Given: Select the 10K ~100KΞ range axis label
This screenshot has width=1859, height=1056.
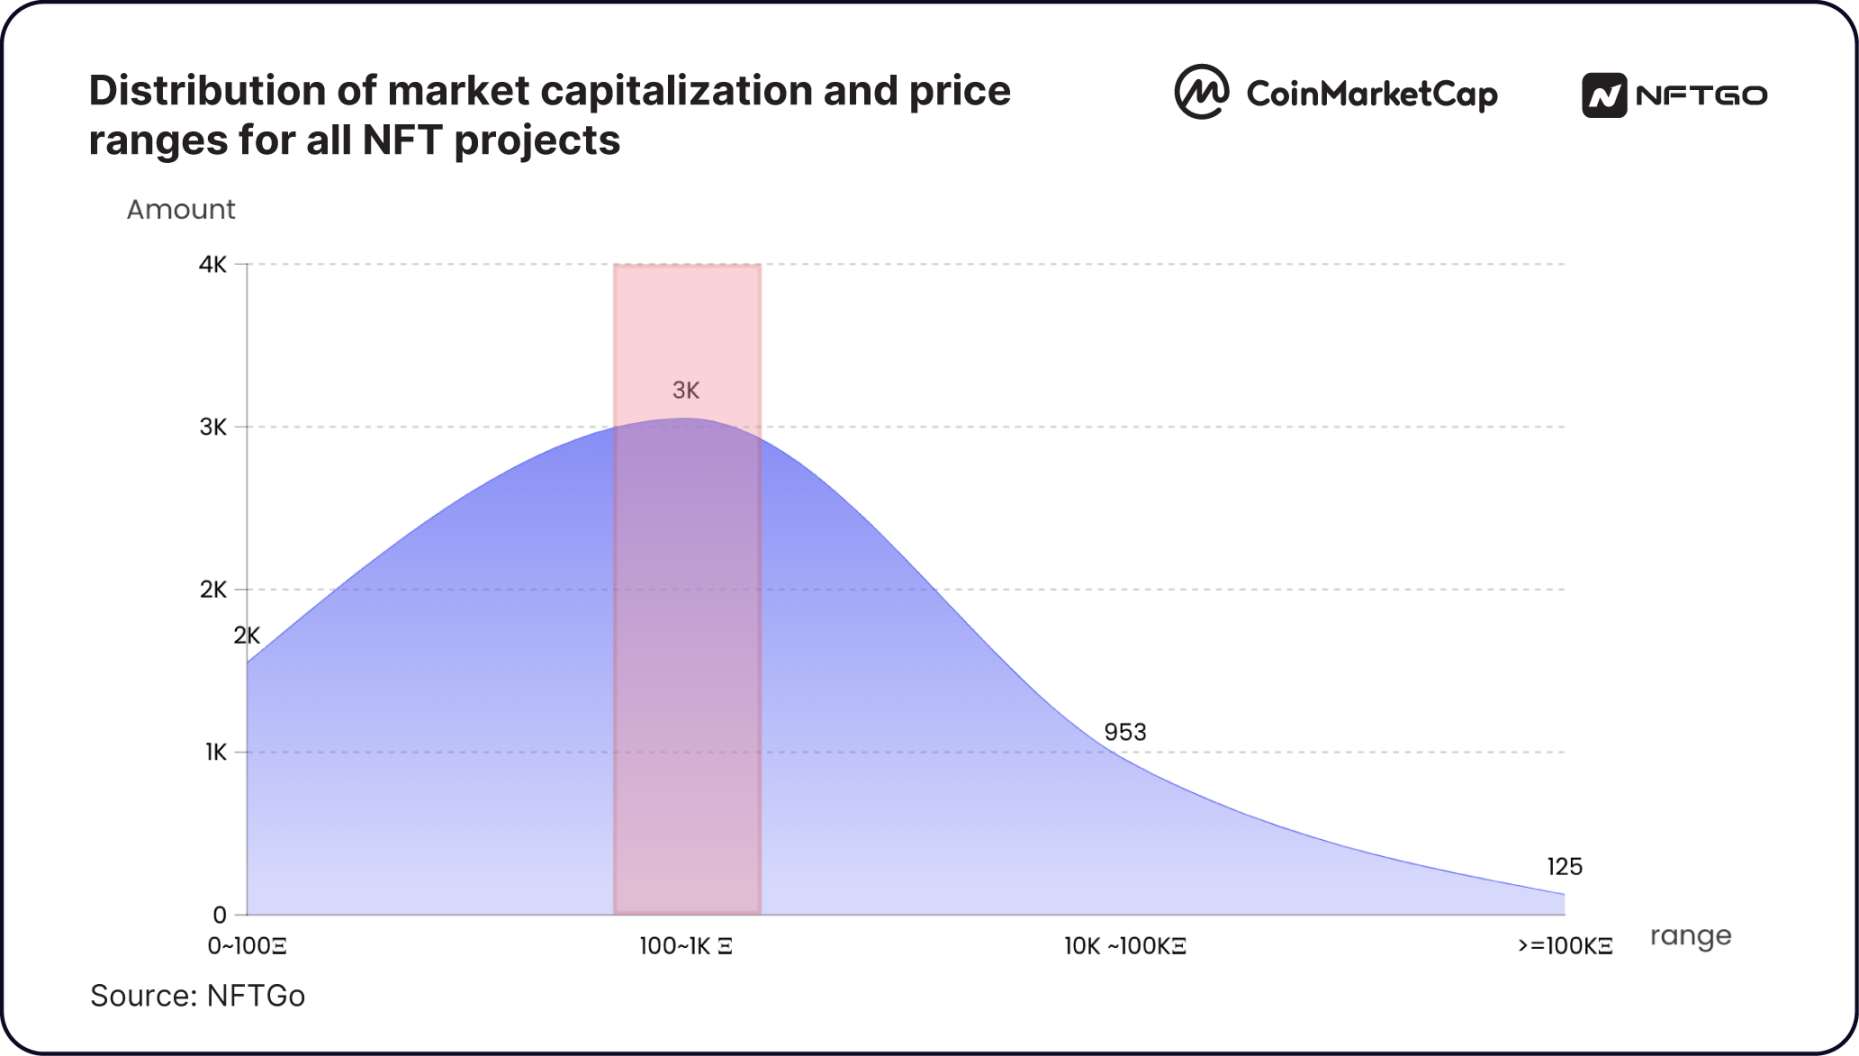Looking at the screenshot, I should [1125, 946].
